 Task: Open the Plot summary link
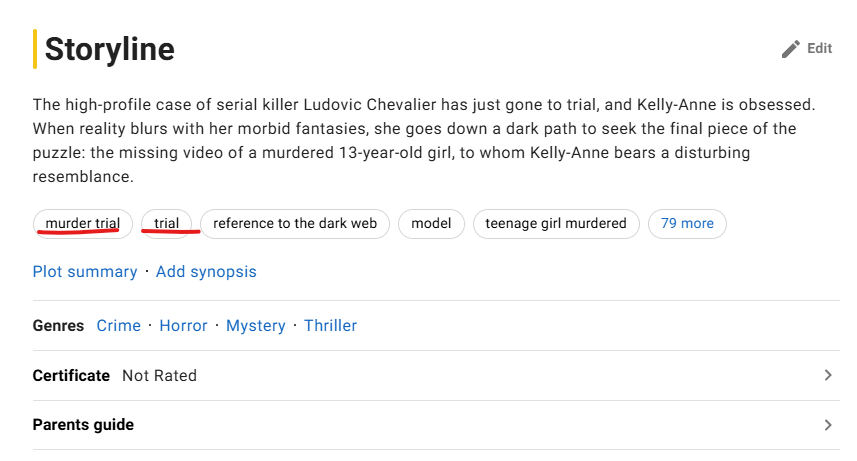pos(85,272)
